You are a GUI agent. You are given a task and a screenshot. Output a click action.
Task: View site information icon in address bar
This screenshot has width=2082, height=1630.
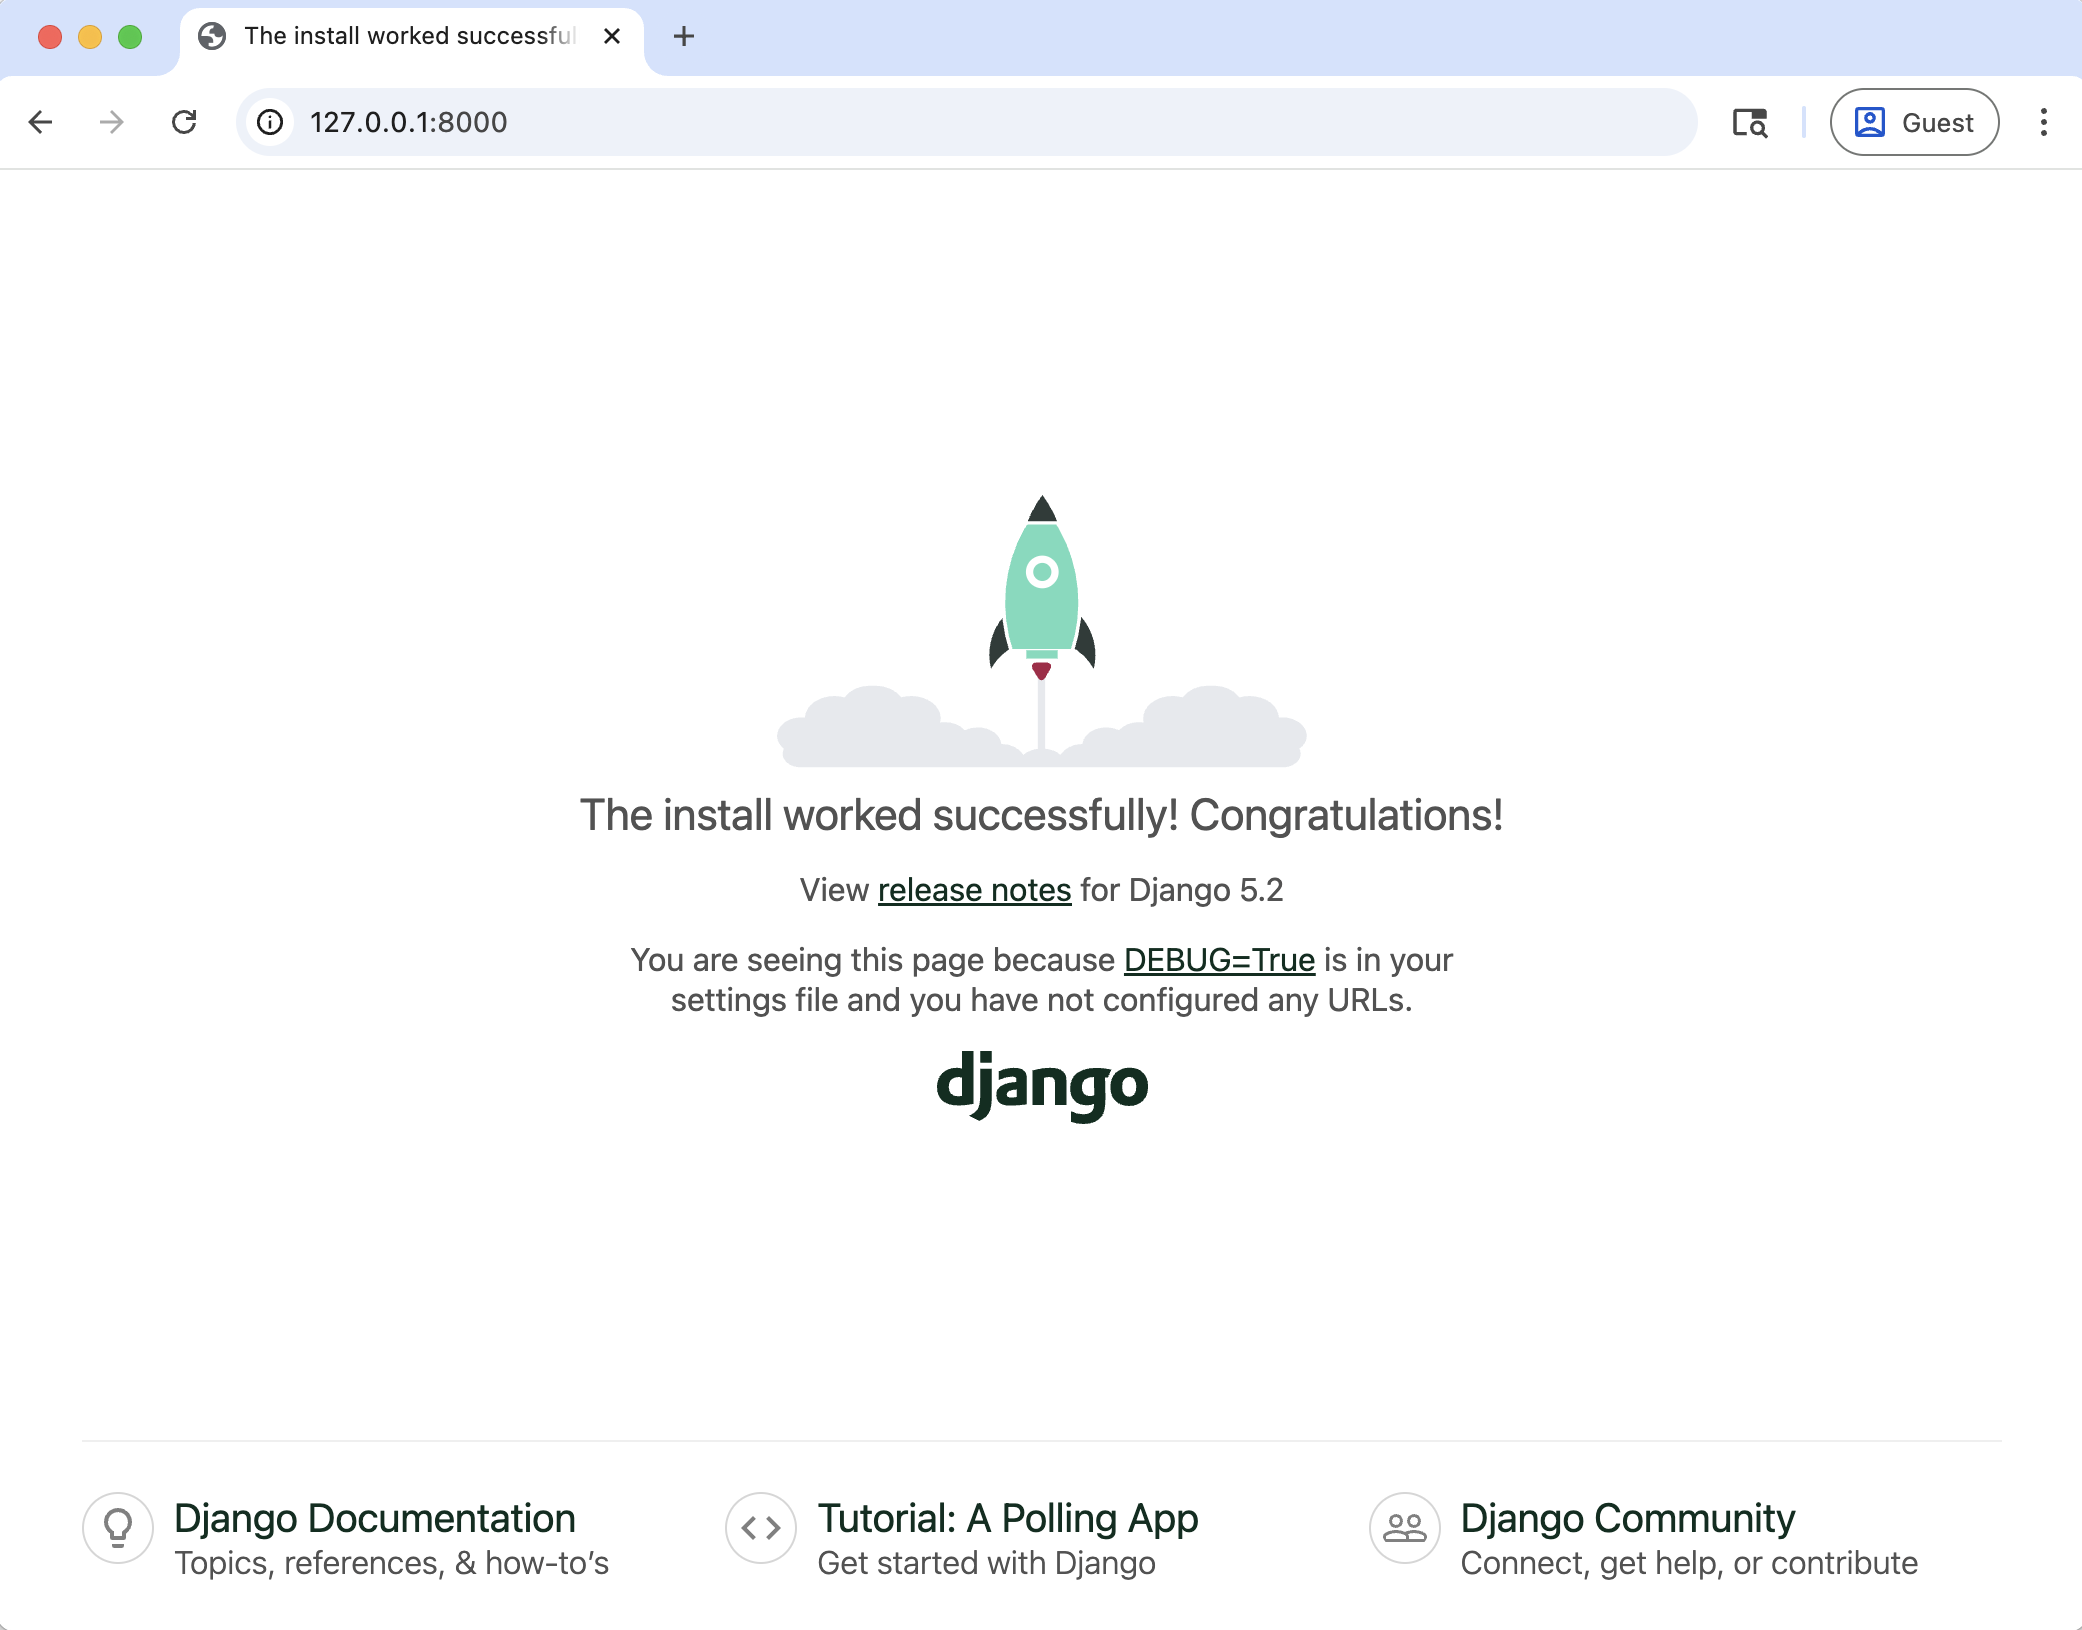click(x=270, y=122)
